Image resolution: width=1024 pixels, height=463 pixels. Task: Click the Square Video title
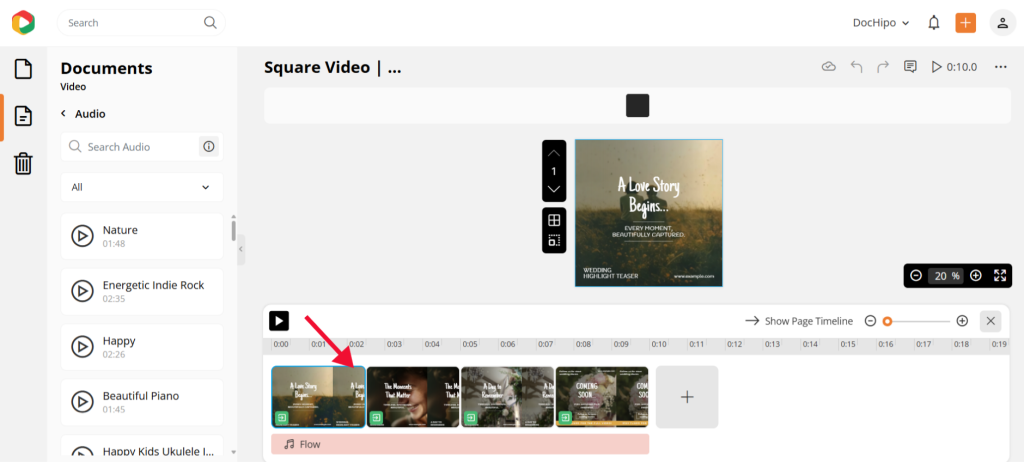pyautogui.click(x=332, y=68)
